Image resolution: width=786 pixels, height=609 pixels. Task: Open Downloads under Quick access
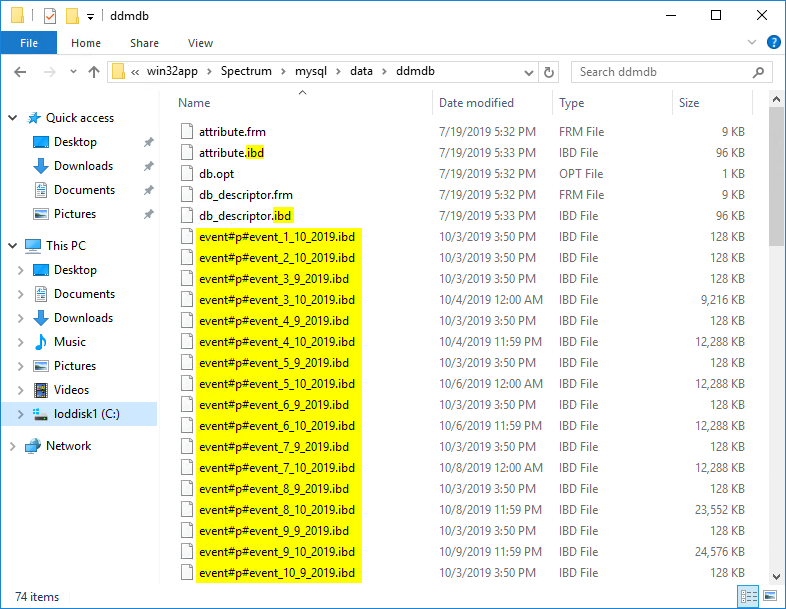click(x=83, y=166)
